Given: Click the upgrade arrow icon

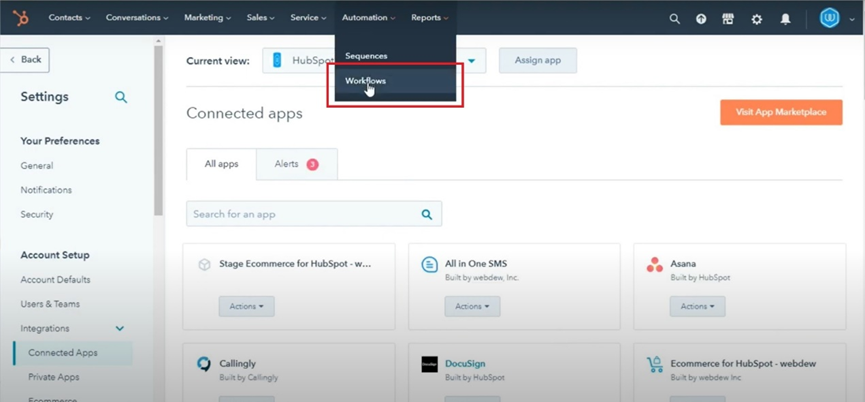Looking at the screenshot, I should [x=701, y=19].
